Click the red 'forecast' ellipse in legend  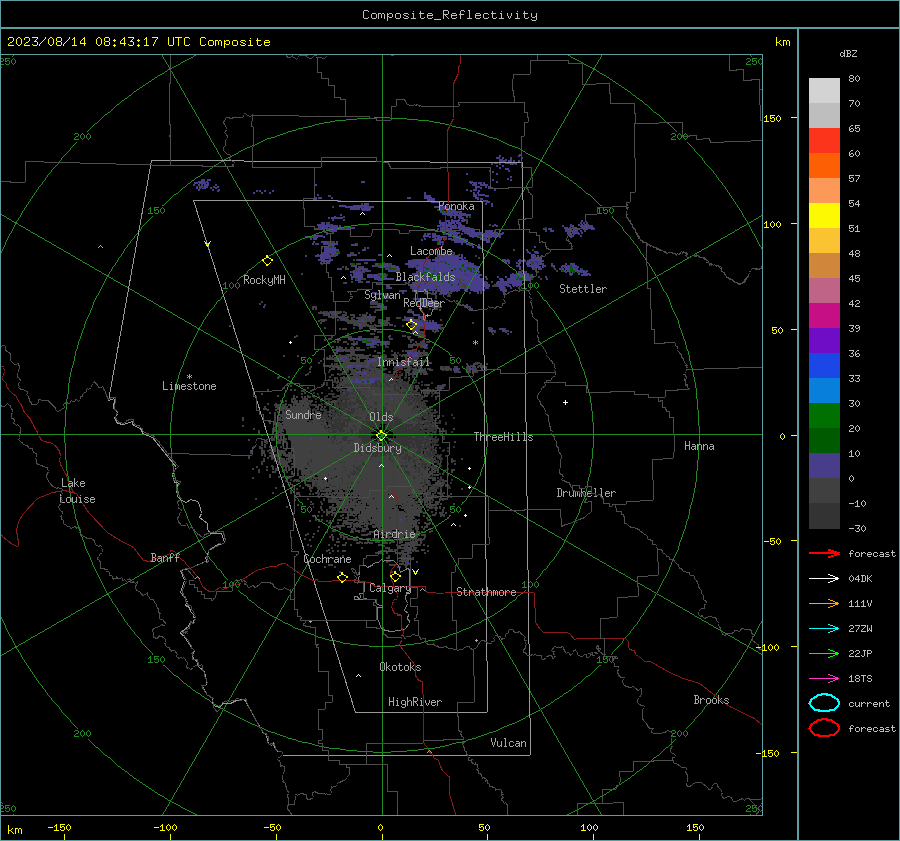tap(824, 728)
